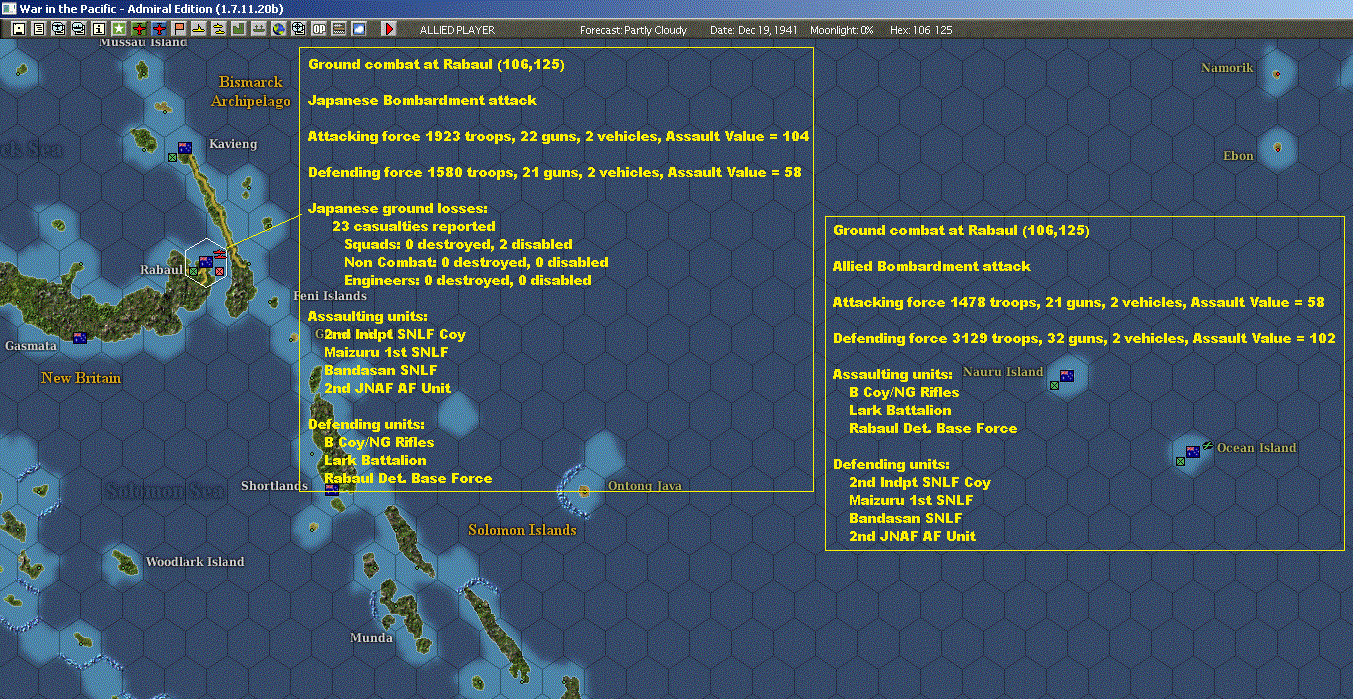Click the green square marker at Nauru Island
The width and height of the screenshot is (1353, 699).
click(x=1054, y=386)
